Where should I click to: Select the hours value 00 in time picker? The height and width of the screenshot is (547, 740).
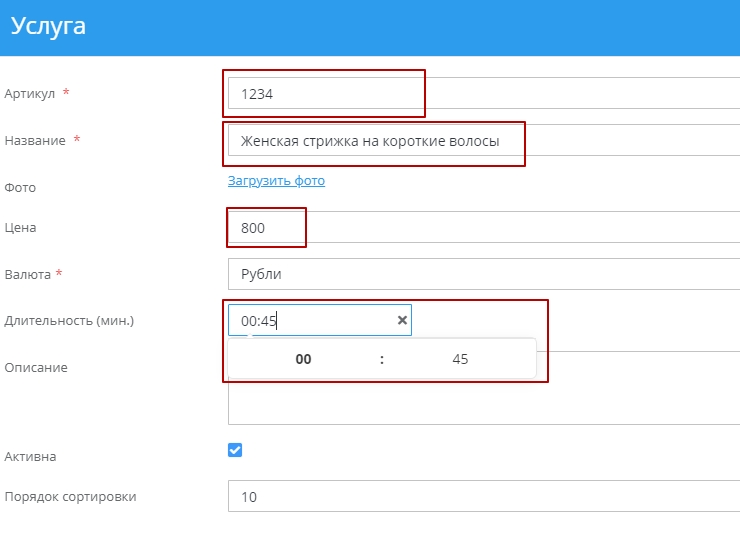click(303, 360)
